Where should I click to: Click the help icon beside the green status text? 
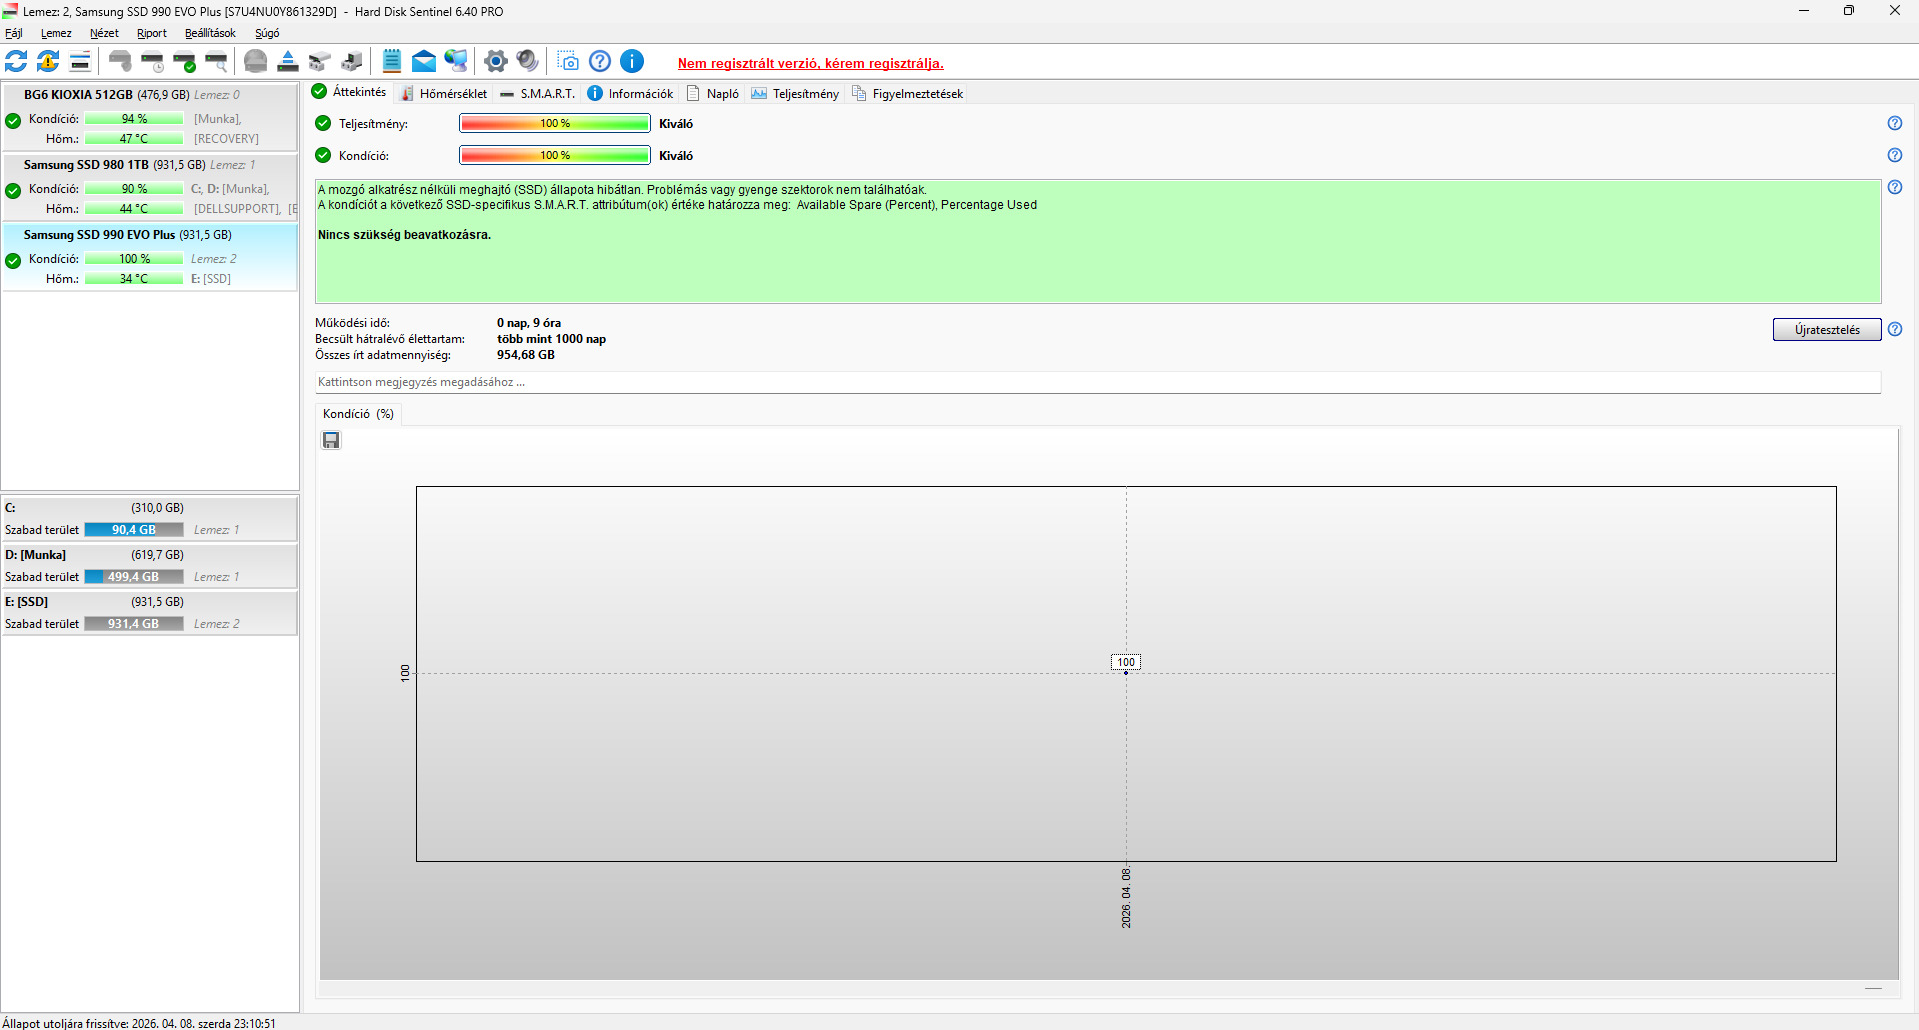pos(1895,187)
